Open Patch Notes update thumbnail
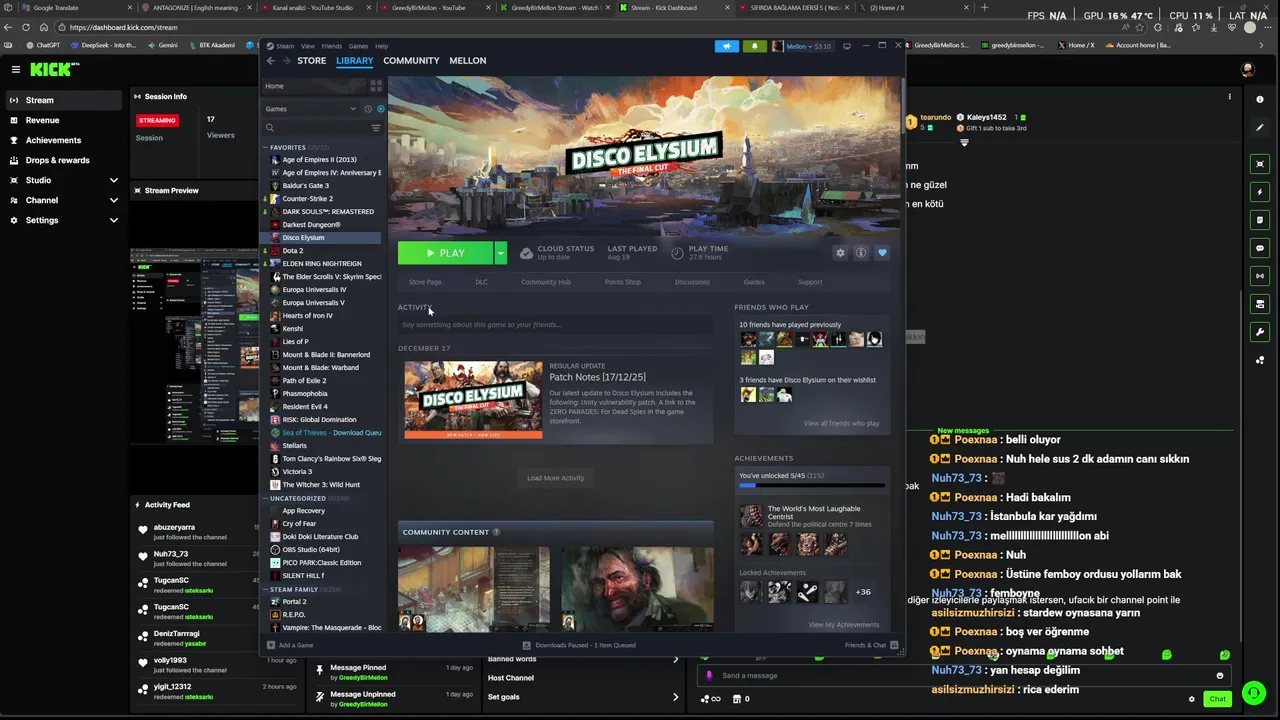 coord(473,400)
